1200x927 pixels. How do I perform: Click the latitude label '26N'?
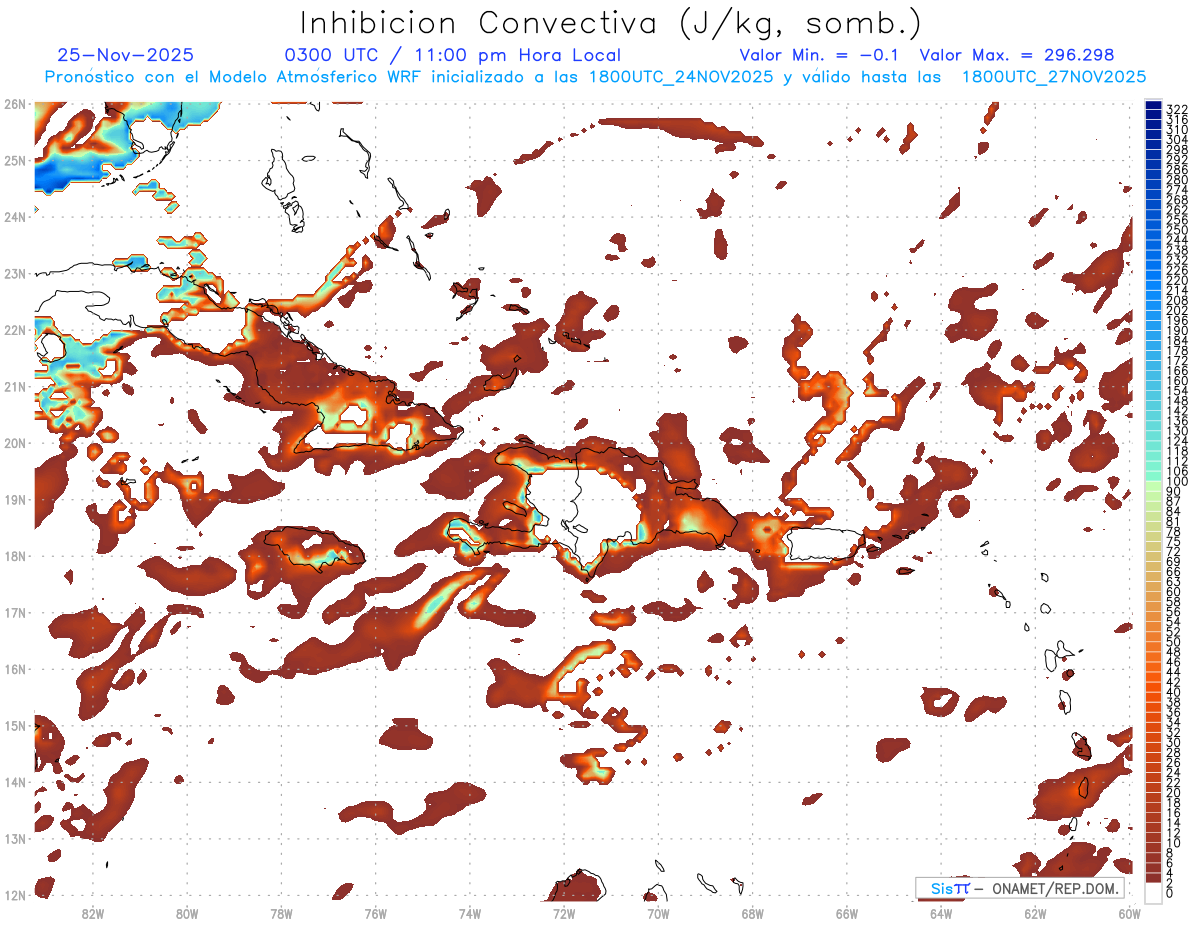14,104
